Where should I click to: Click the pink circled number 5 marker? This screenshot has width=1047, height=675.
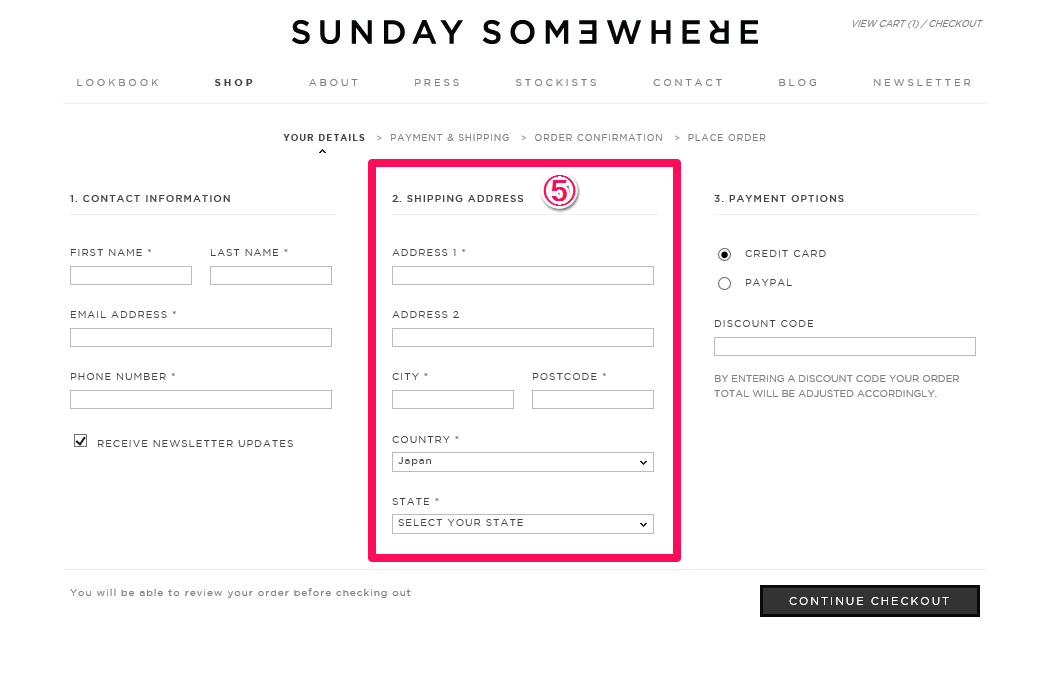click(560, 192)
